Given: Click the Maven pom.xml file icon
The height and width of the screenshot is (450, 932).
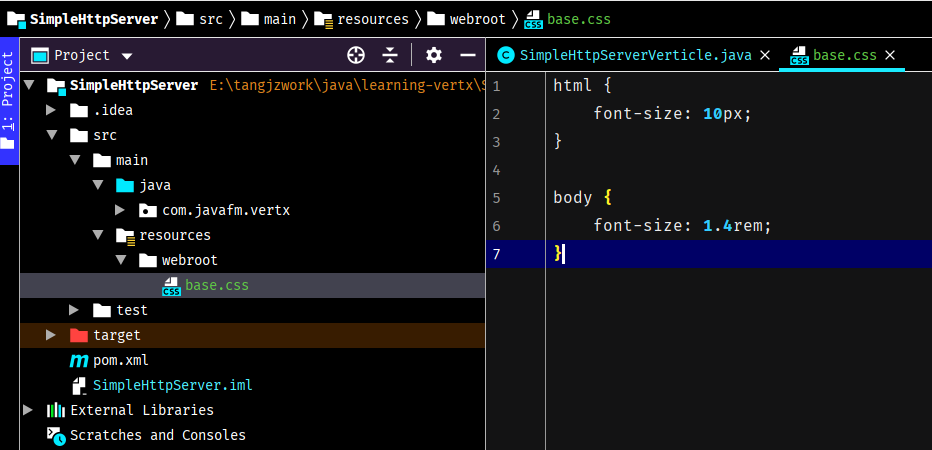Looking at the screenshot, I should pos(79,360).
